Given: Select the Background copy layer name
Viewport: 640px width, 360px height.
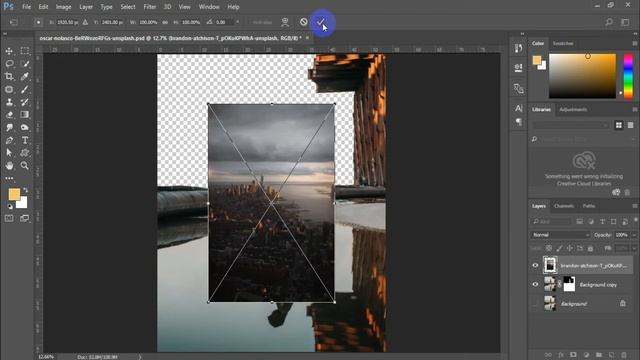Looking at the screenshot, I should tap(598, 285).
